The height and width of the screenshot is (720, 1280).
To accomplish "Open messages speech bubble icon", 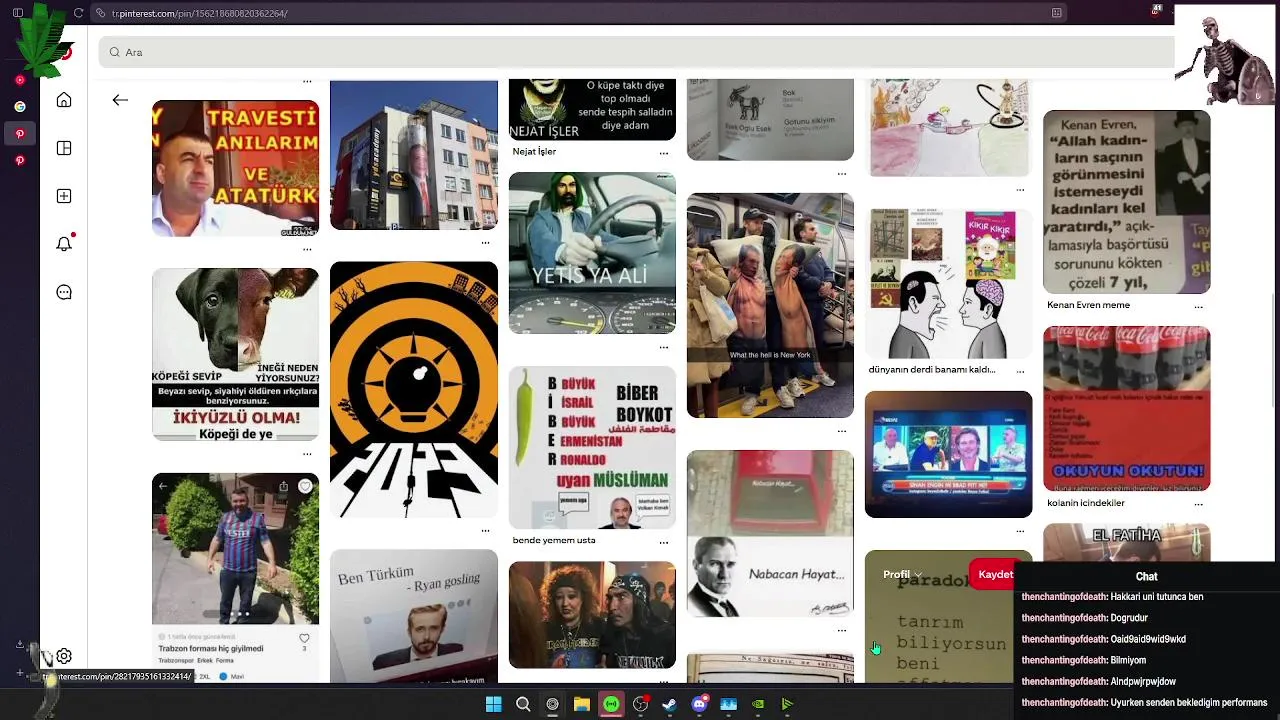I will pyautogui.click(x=64, y=292).
